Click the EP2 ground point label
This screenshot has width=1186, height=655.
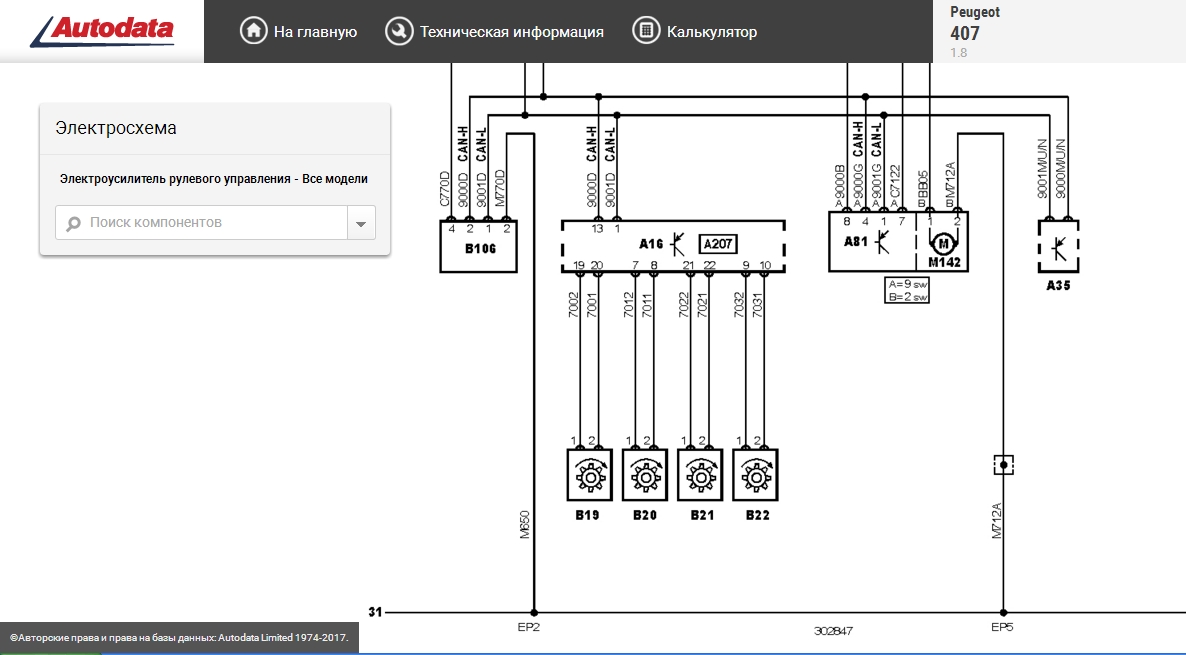coord(528,627)
